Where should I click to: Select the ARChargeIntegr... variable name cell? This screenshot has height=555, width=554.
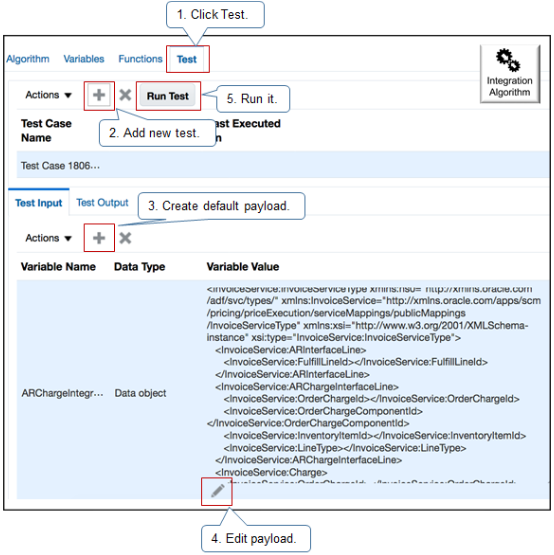click(62, 393)
